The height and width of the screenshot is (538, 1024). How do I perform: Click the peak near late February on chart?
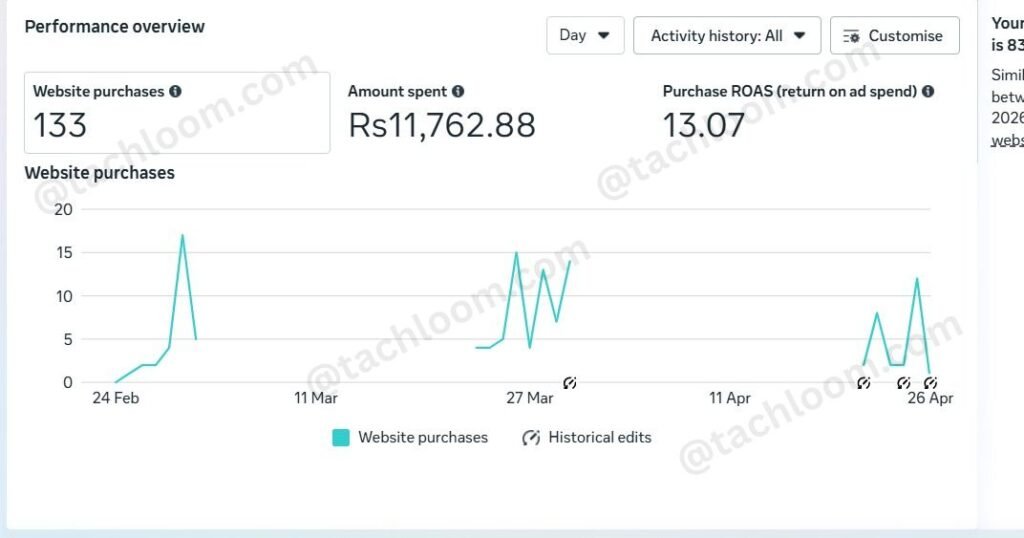click(x=182, y=235)
